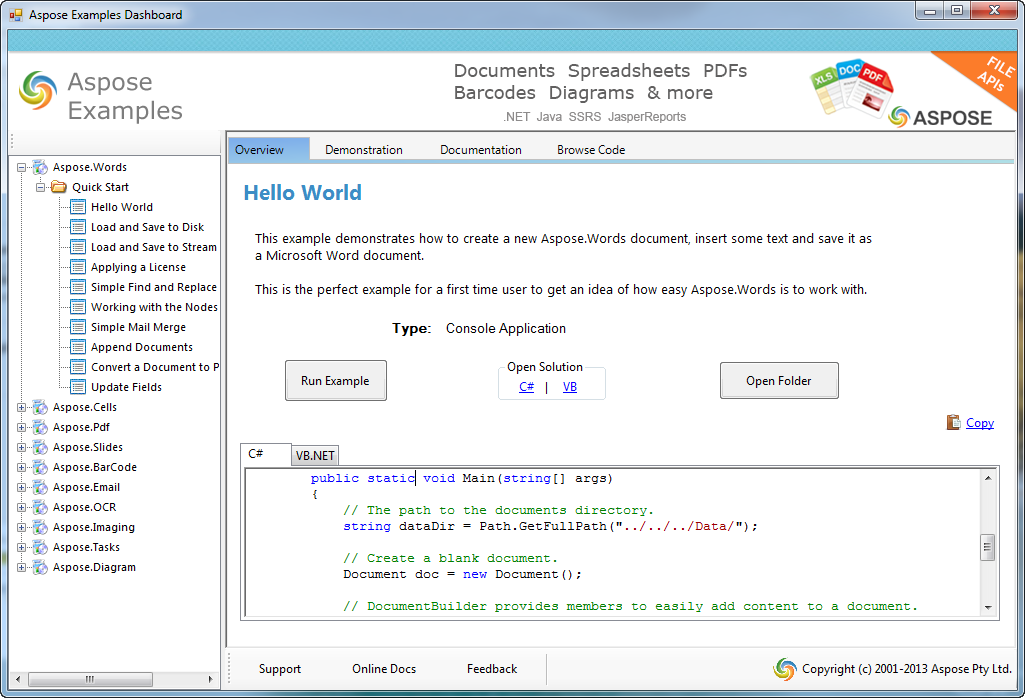This screenshot has height=698, width=1025.
Task: Click the Aspose.Tasks product icon
Action: coord(41,548)
